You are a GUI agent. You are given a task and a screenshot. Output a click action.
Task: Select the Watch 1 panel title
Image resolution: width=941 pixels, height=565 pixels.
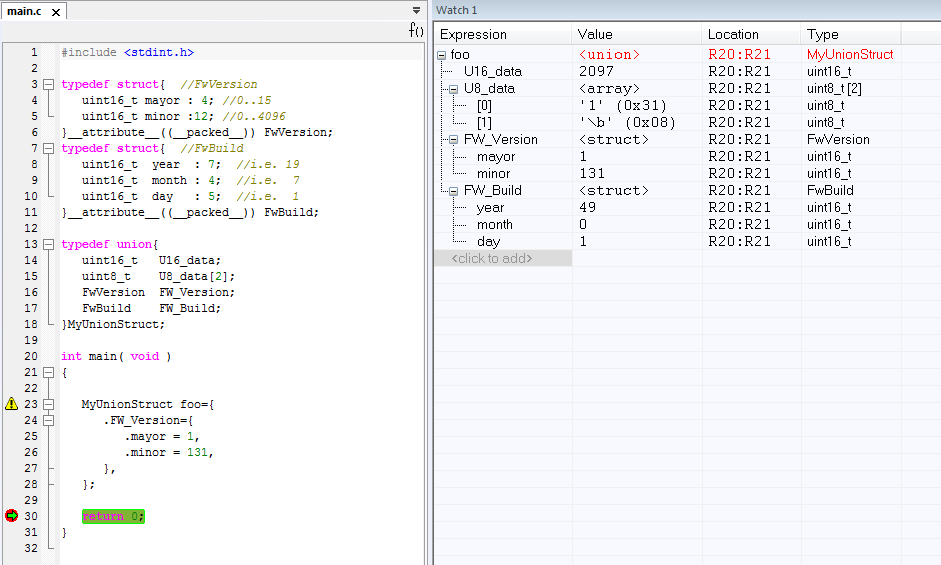click(x=456, y=10)
